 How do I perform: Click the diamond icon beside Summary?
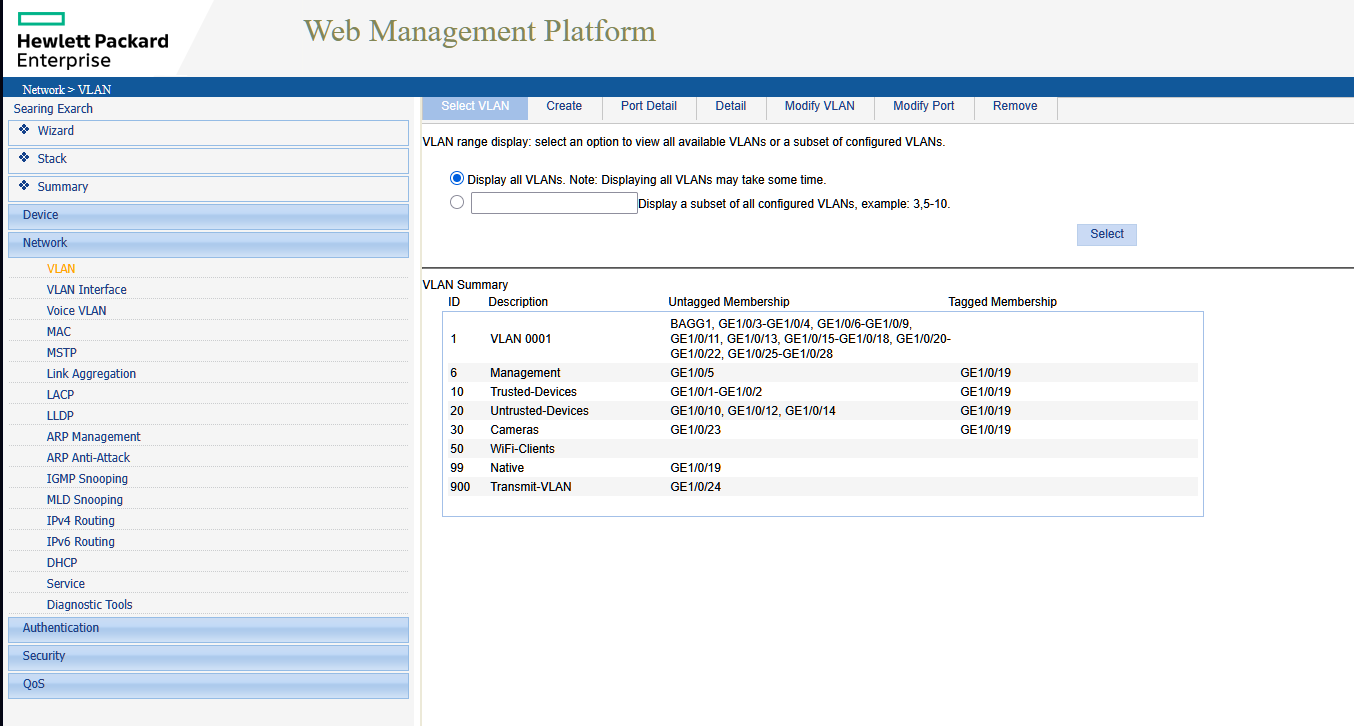23,186
